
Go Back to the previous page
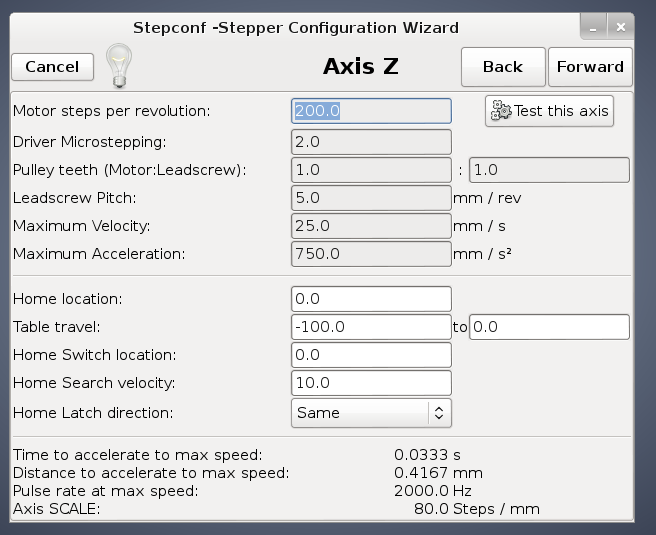point(502,67)
